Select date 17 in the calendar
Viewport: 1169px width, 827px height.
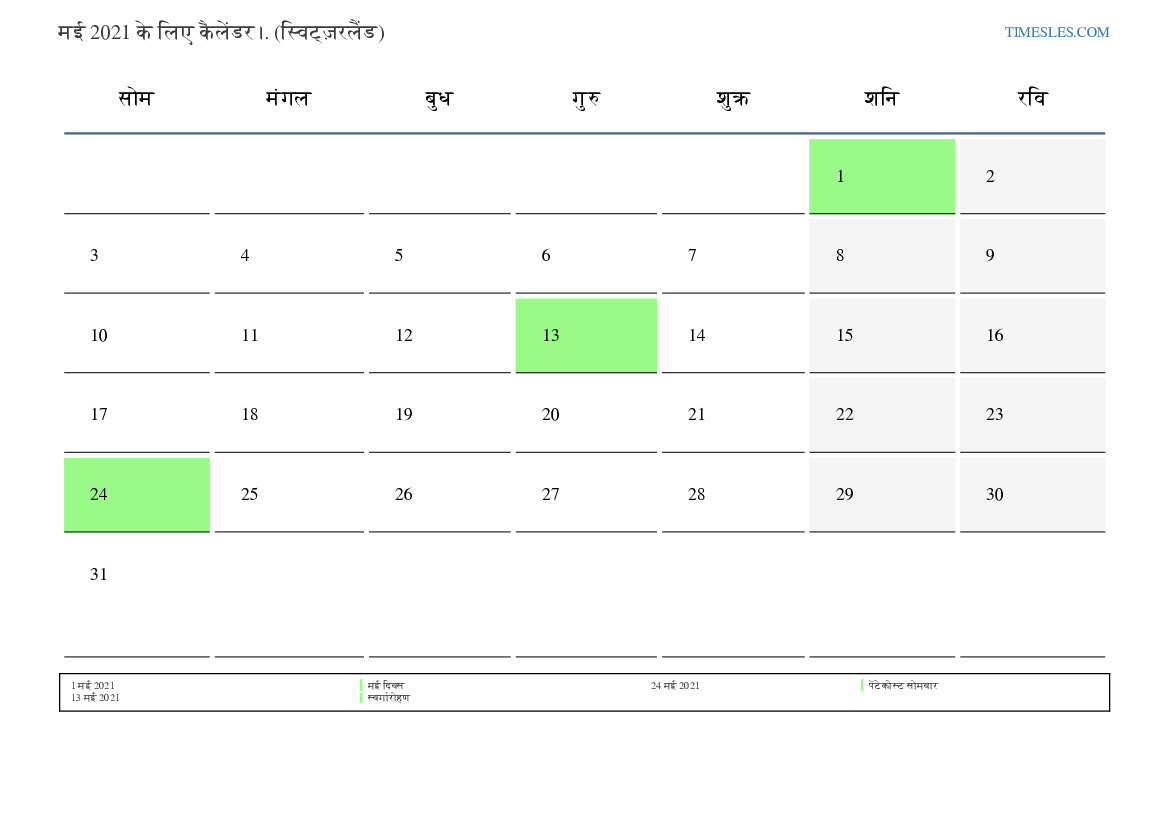click(x=136, y=415)
